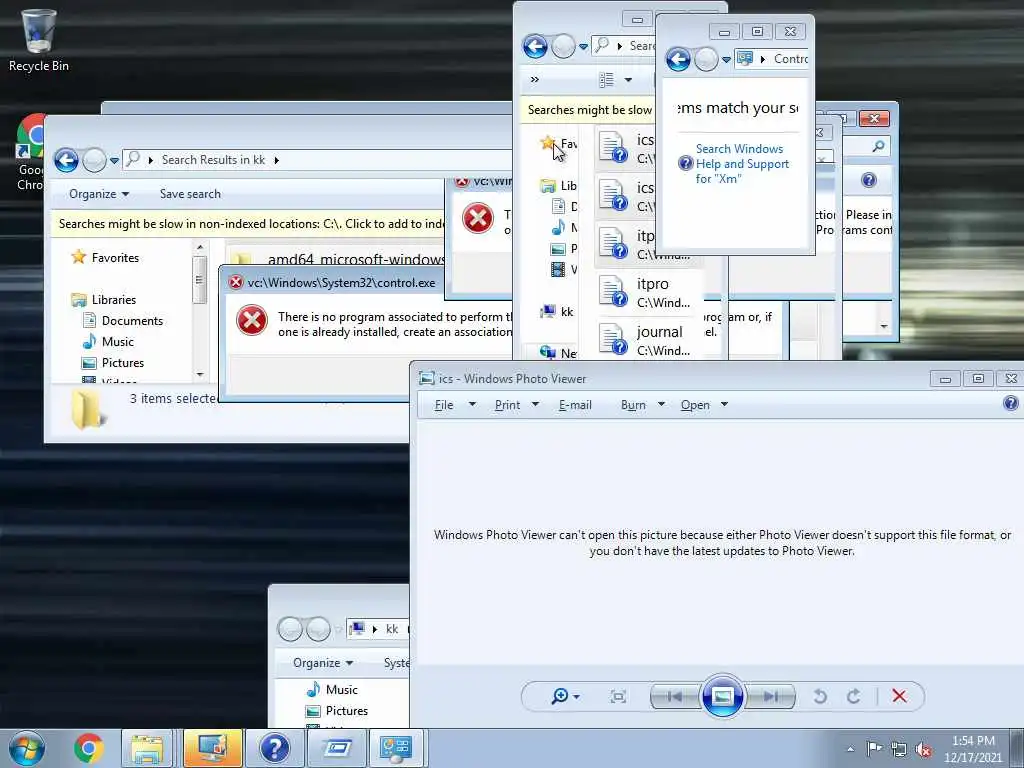
Task: Click the blue help icon in the right background window
Action: [869, 180]
